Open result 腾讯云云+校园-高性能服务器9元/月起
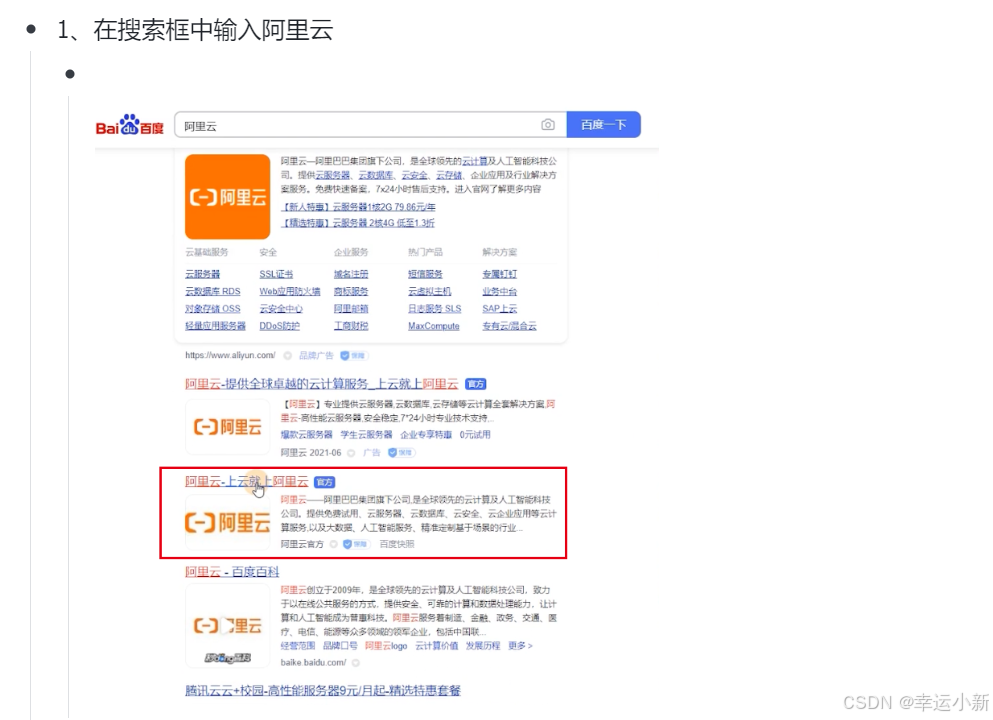Viewport: 993px width, 720px height. [x=323, y=690]
